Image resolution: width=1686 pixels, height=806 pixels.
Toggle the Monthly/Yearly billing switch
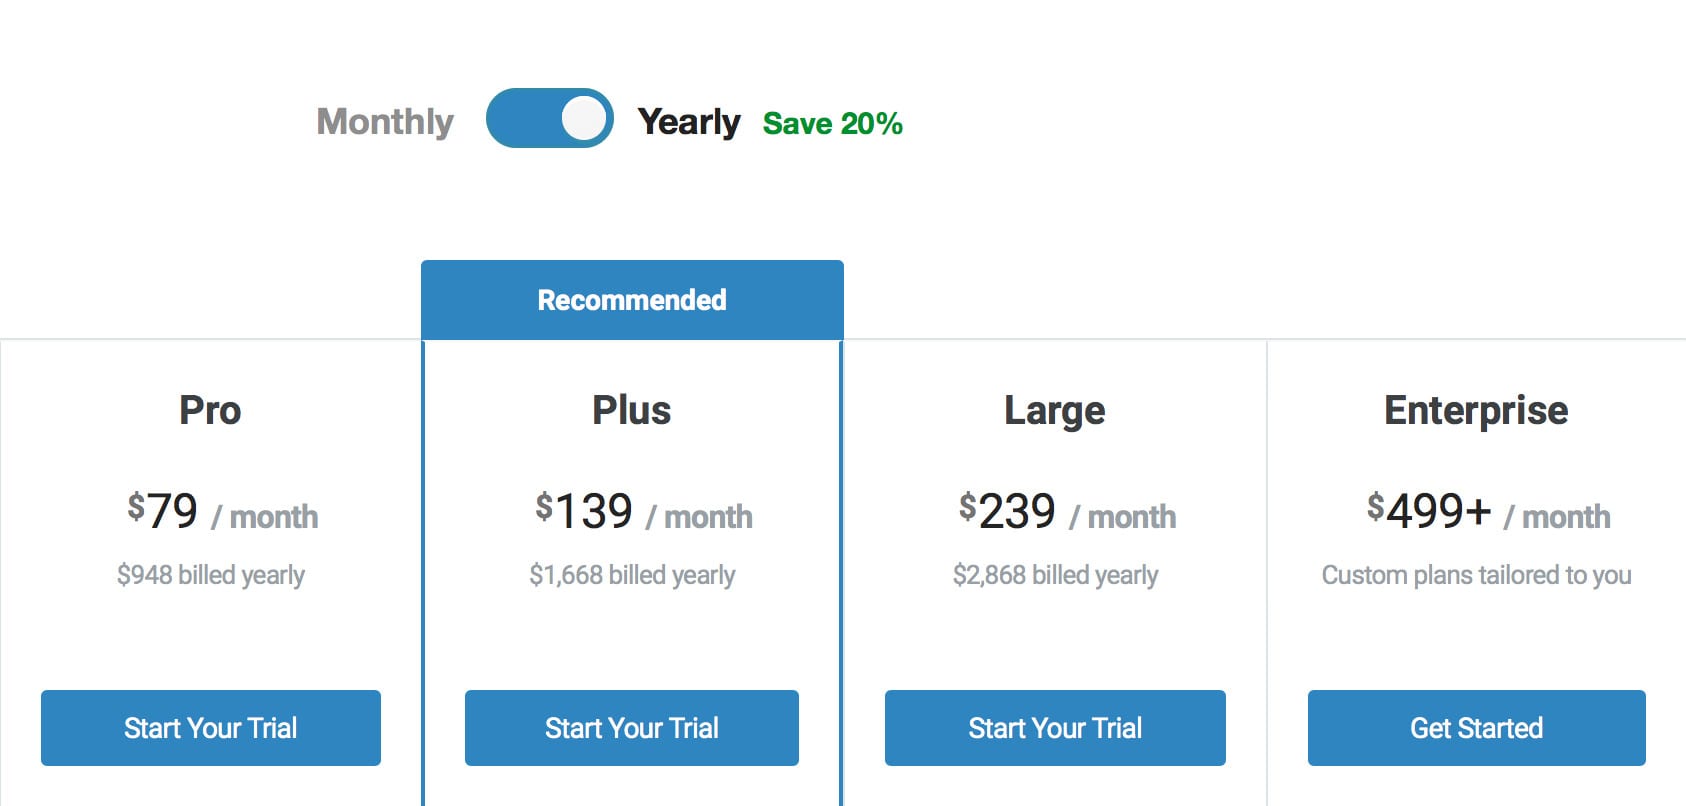coord(549,119)
